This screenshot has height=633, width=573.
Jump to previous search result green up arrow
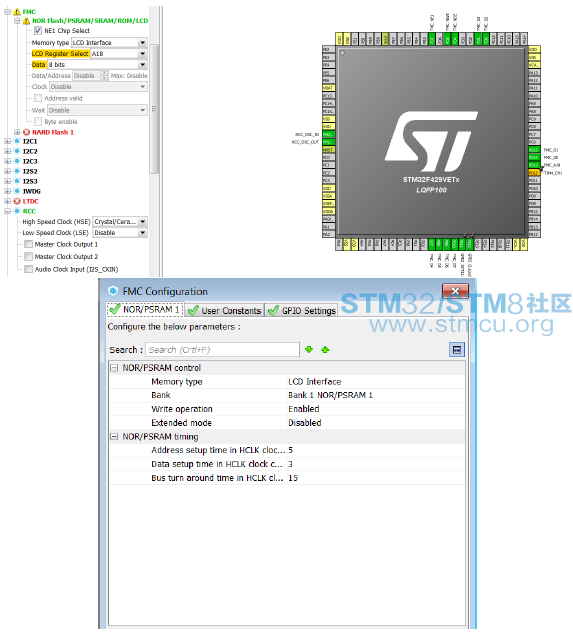(325, 350)
